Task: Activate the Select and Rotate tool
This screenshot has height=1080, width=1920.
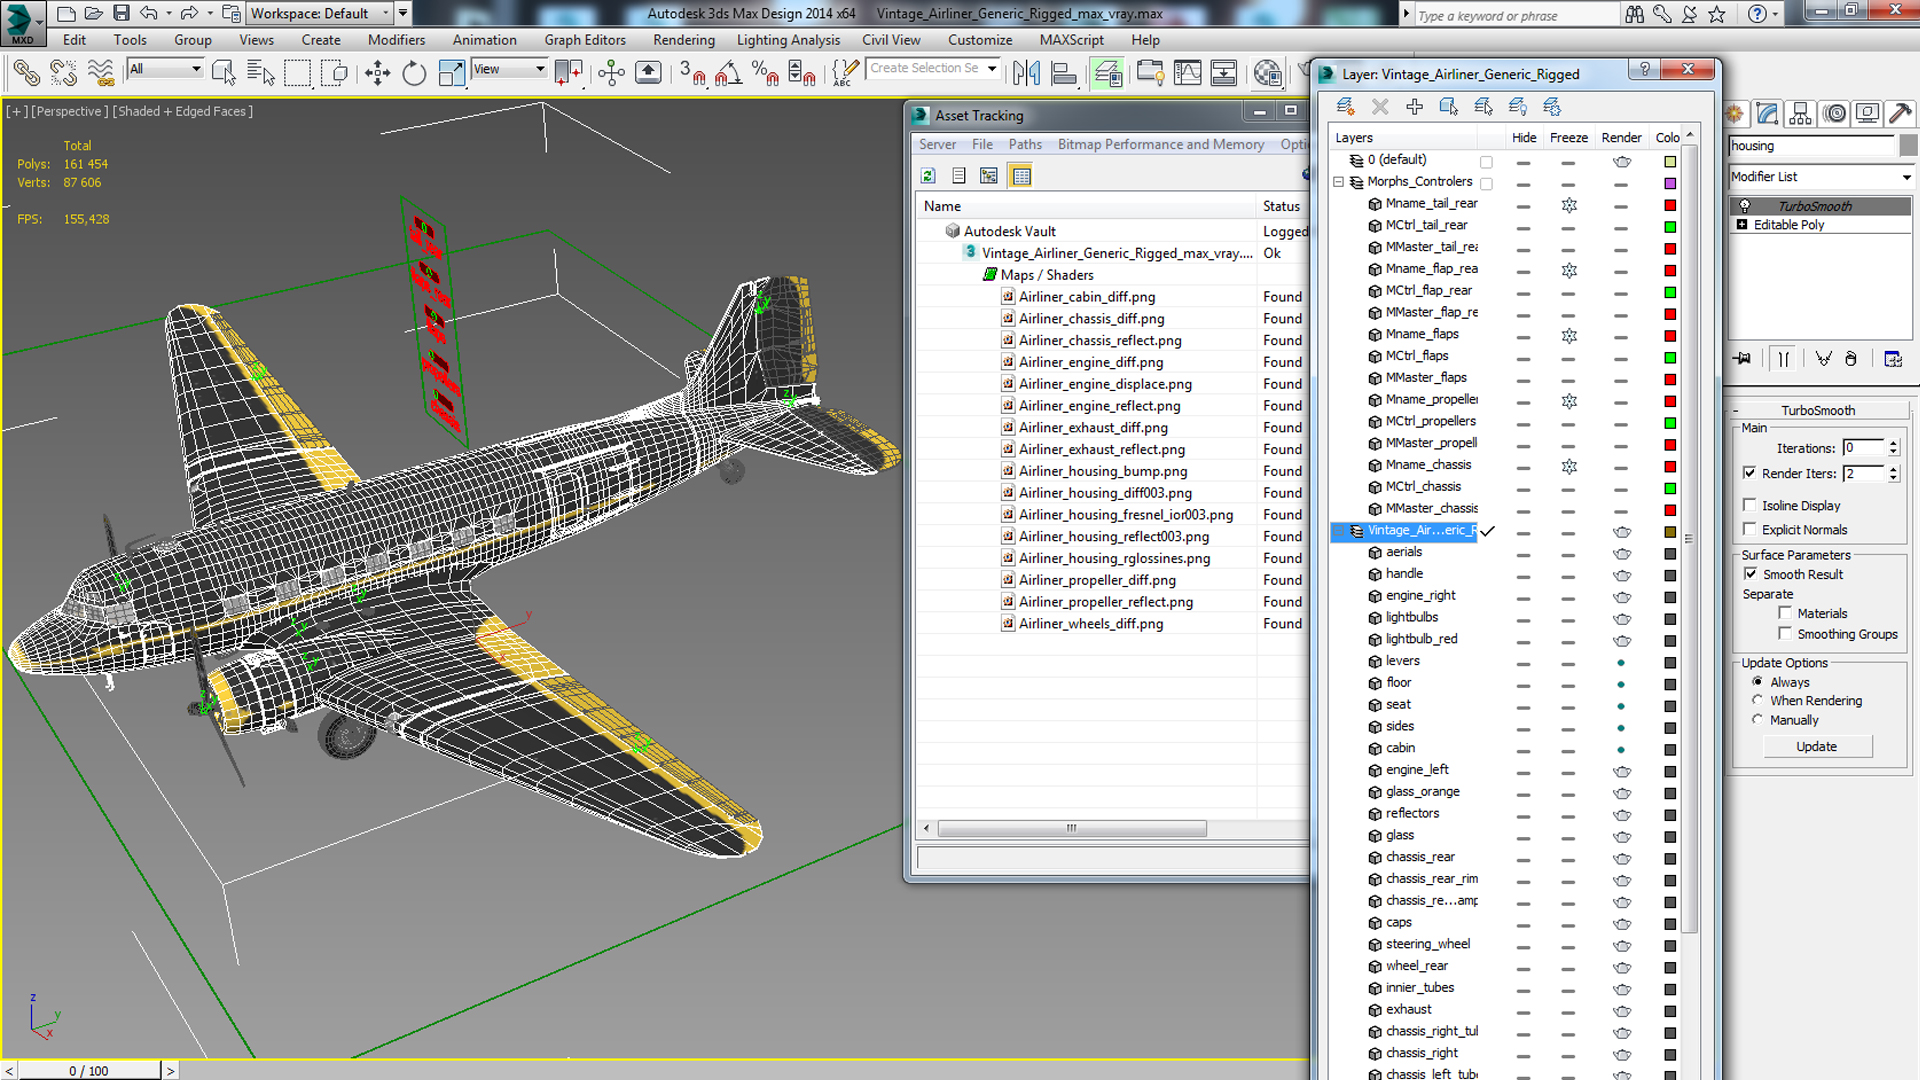Action: click(x=414, y=73)
